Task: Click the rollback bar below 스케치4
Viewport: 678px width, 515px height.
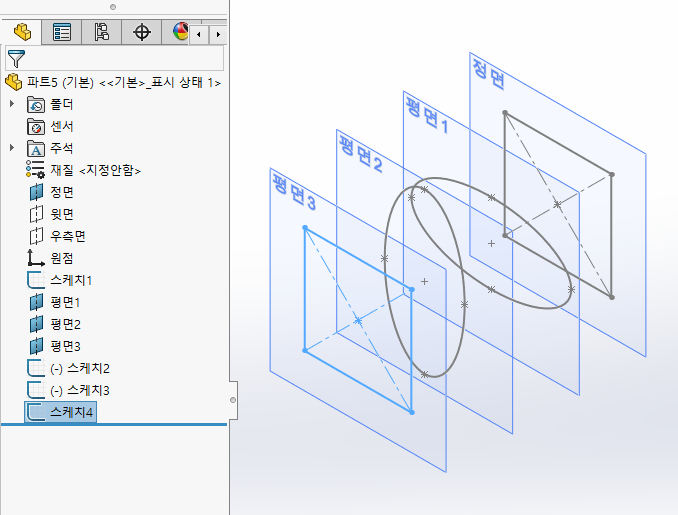Action: pyautogui.click(x=114, y=425)
